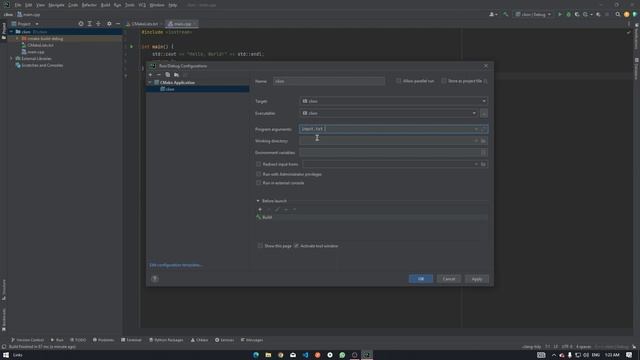Enable Redirect input from checkbox
Viewport: 640px width, 360px height.
[258, 164]
